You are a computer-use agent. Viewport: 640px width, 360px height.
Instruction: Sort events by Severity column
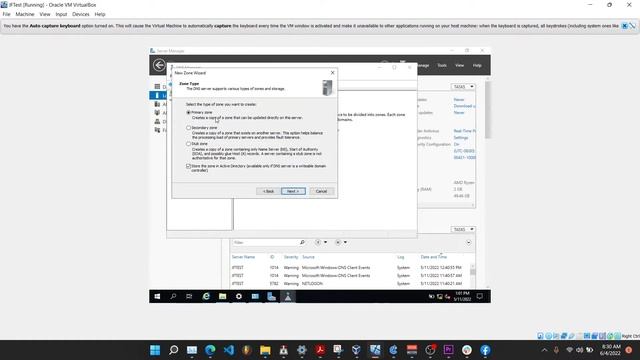point(291,257)
